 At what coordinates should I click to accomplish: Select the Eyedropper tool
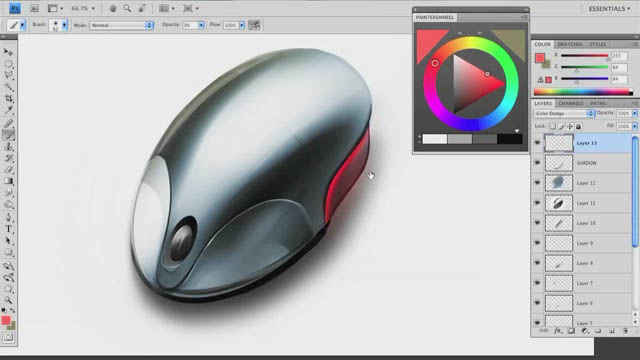[x=9, y=110]
